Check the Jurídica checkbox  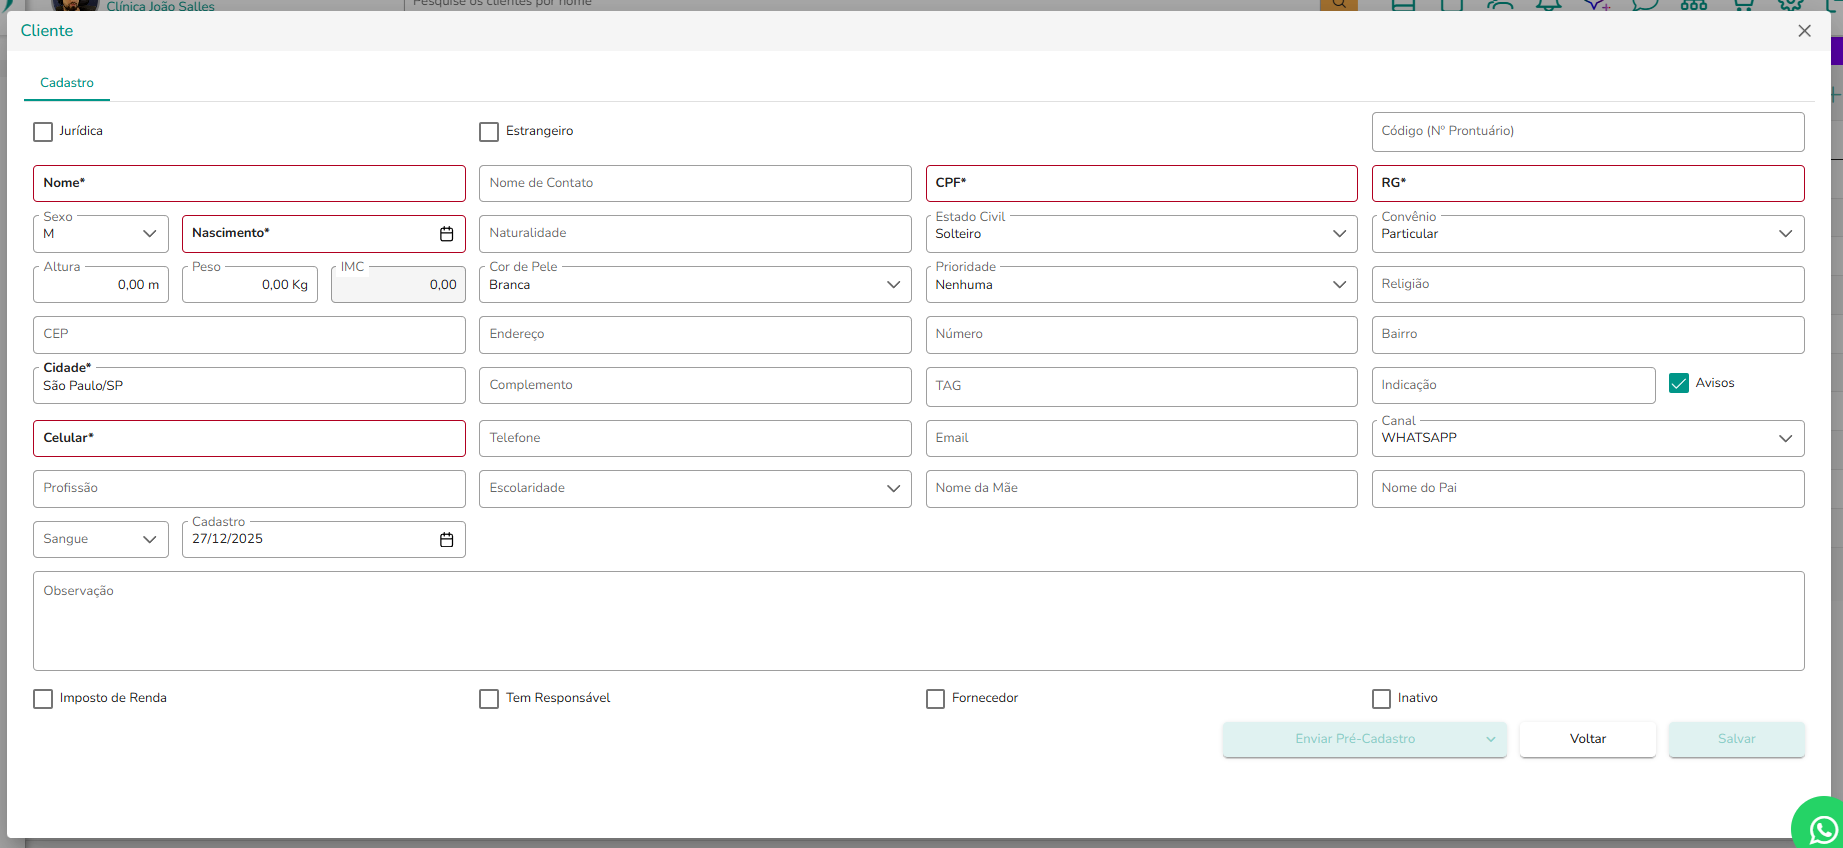(x=43, y=132)
